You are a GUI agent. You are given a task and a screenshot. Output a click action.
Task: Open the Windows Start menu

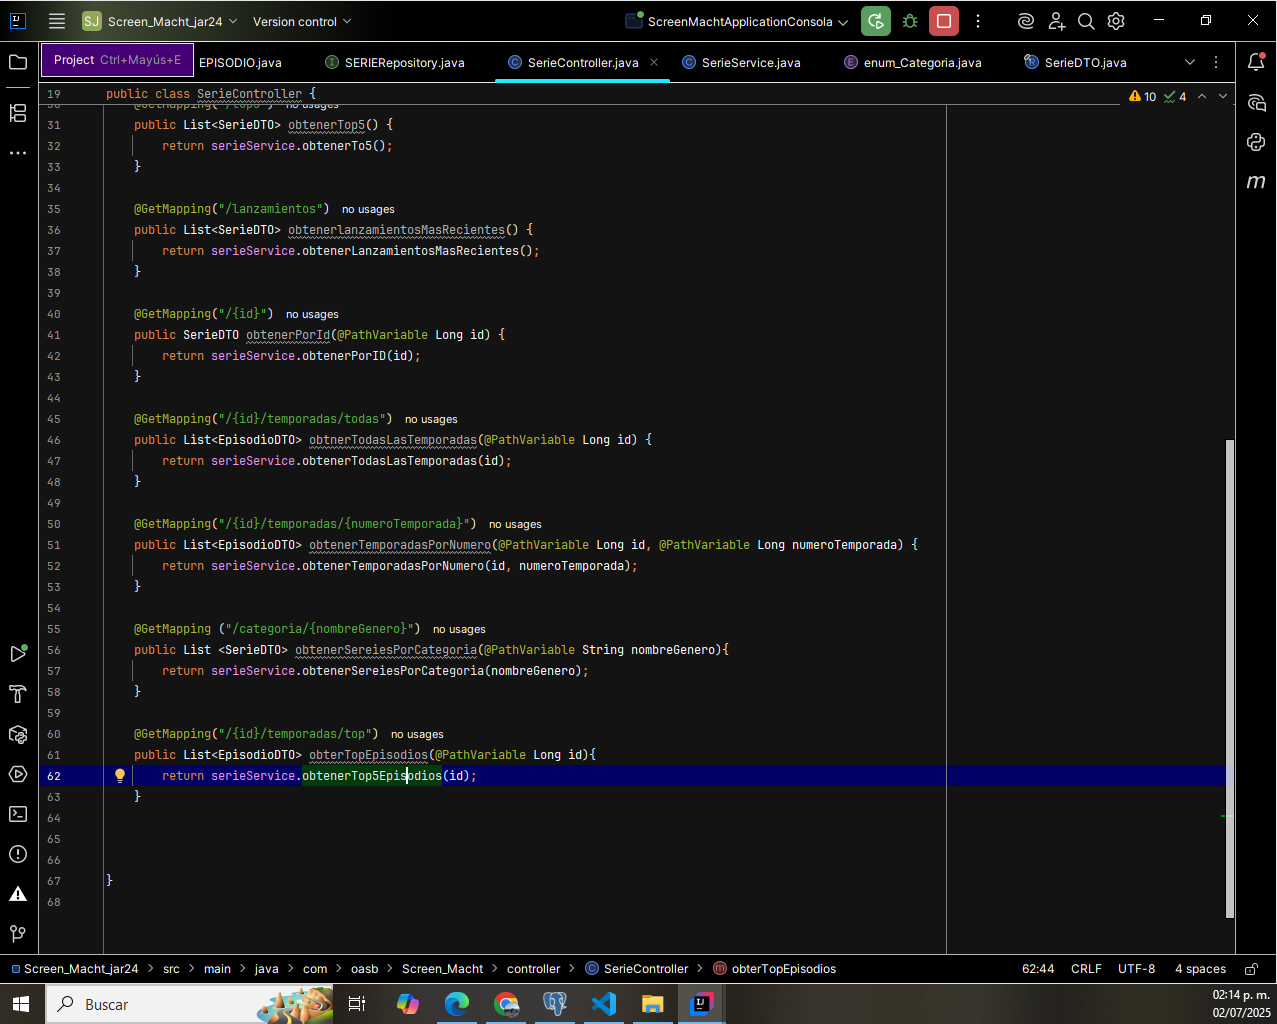22,1004
